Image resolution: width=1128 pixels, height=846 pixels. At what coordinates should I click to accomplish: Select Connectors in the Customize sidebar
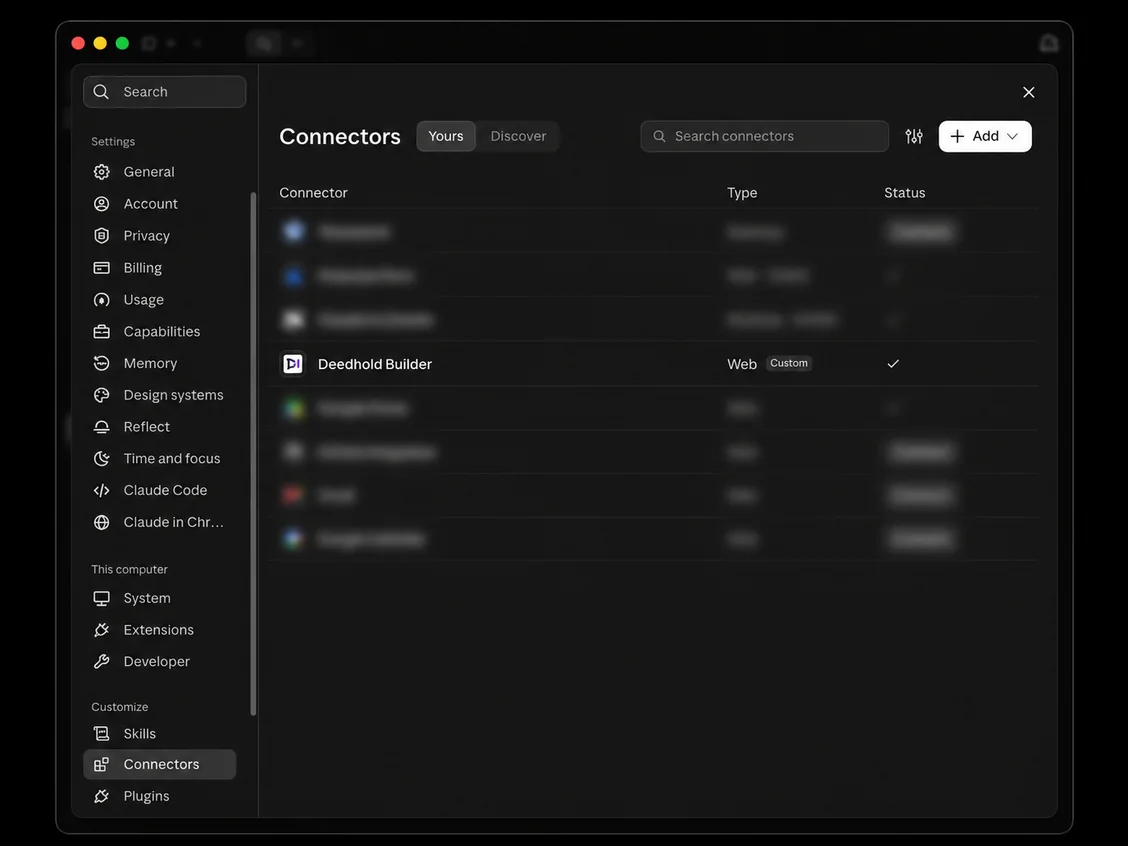point(160,765)
